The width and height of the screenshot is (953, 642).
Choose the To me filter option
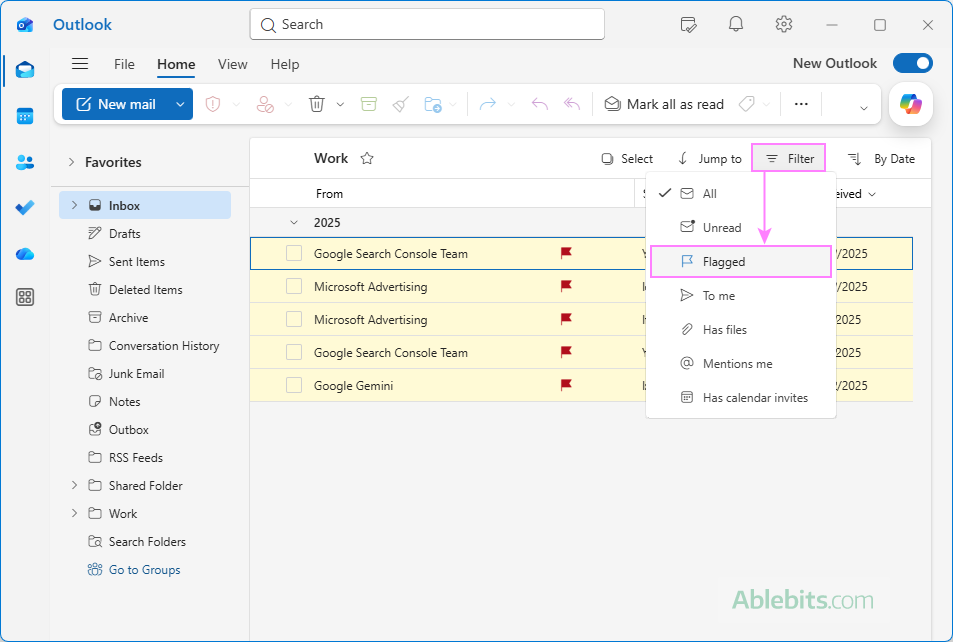coord(741,295)
